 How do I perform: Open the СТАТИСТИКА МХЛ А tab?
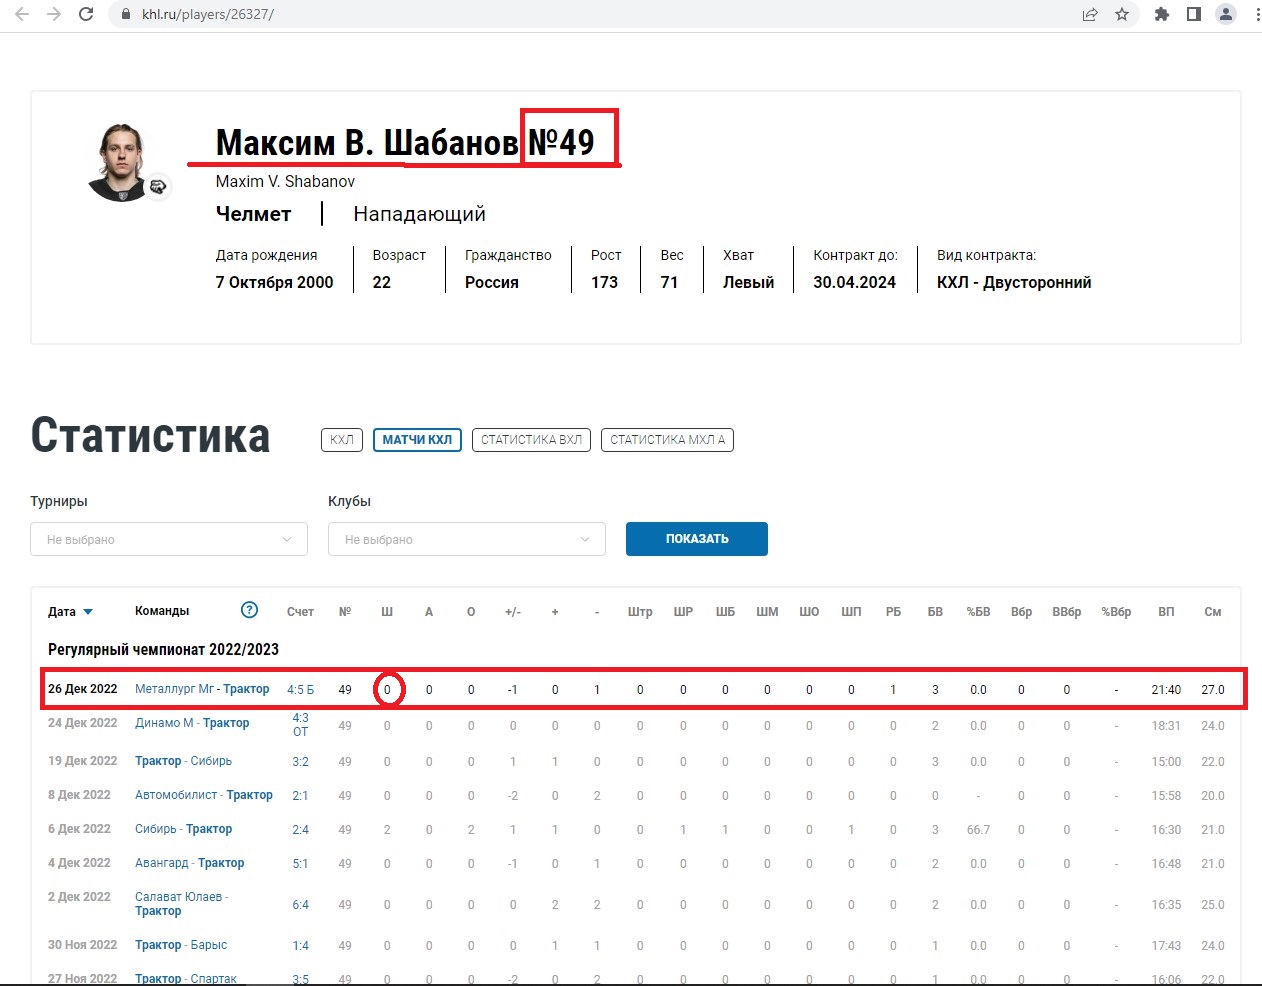[x=667, y=440]
